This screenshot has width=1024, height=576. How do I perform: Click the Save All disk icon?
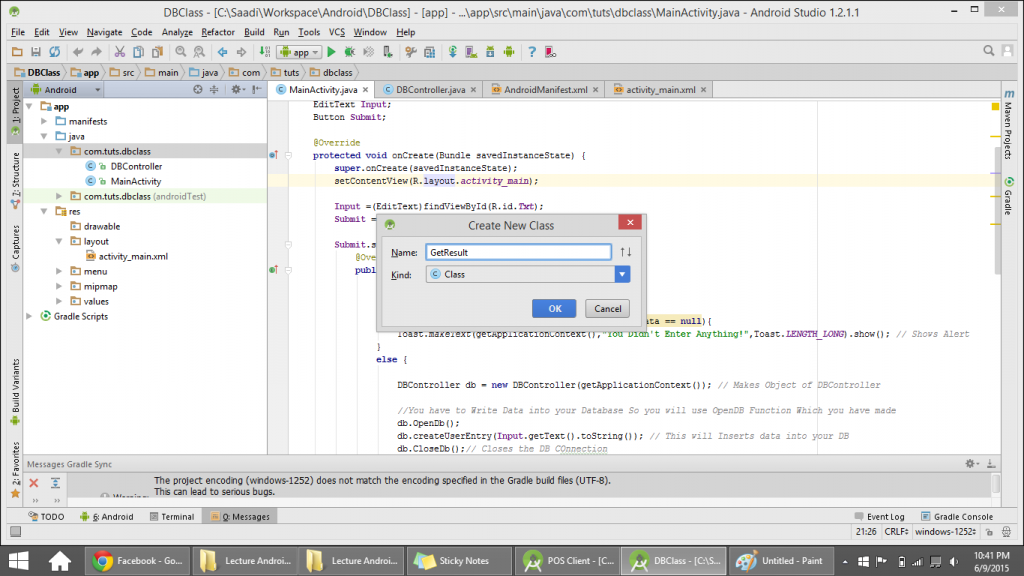[x=36, y=51]
